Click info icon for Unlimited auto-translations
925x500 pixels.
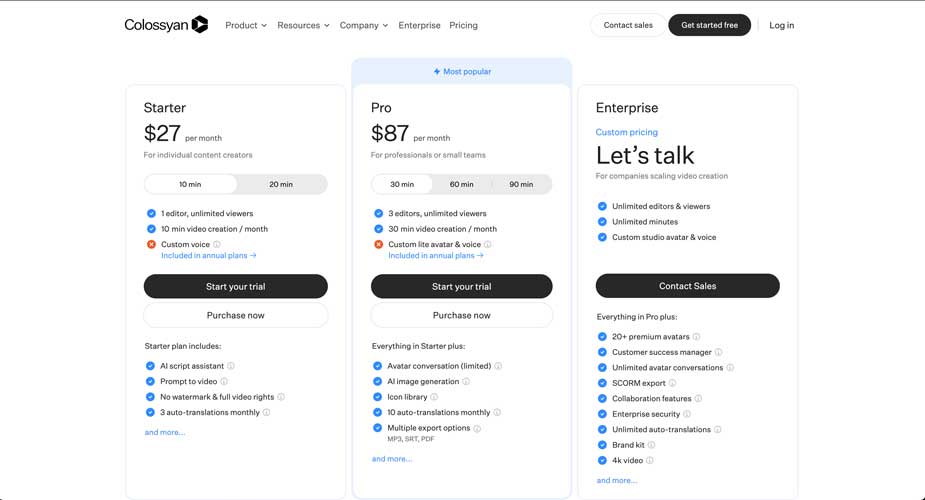pyautogui.click(x=717, y=429)
